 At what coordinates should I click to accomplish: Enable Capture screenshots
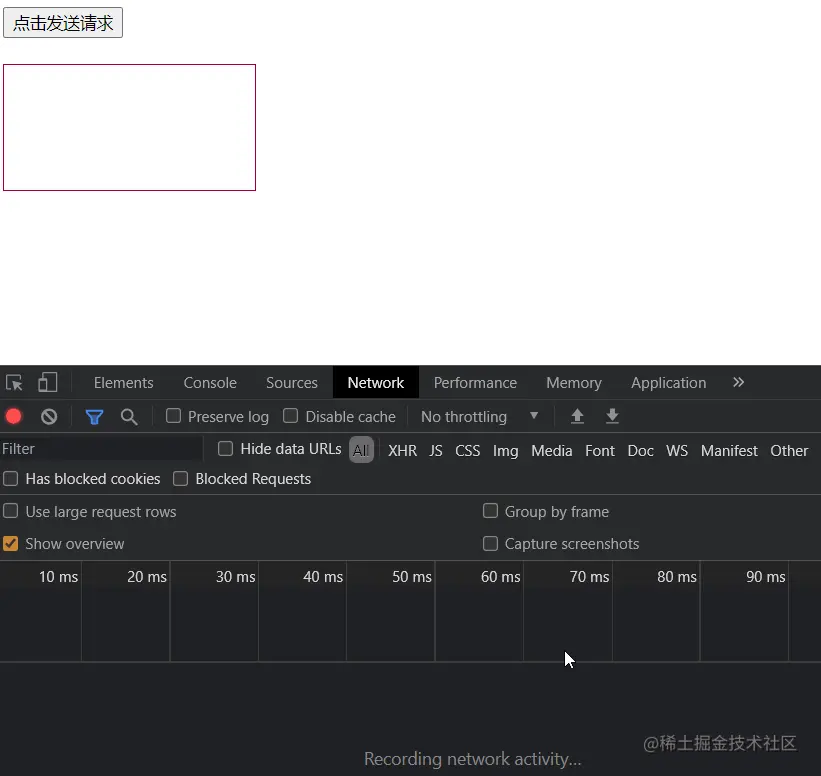[x=490, y=544]
